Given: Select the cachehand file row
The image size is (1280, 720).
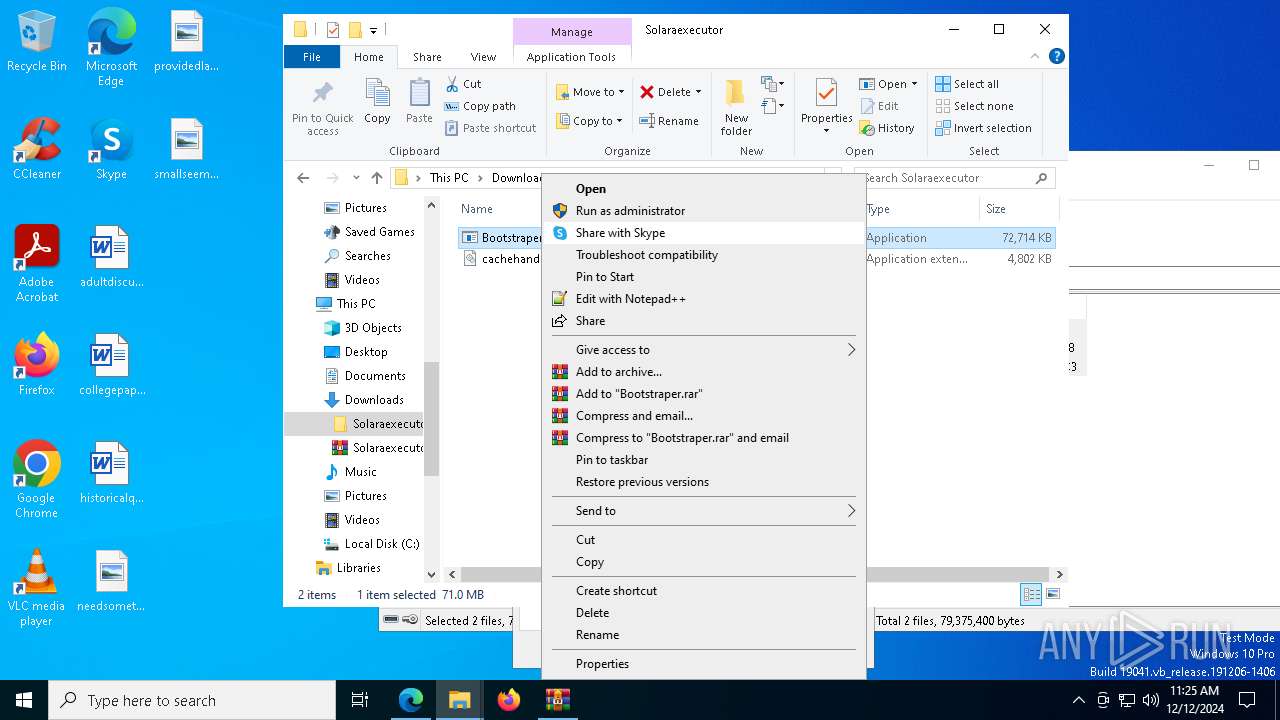Looking at the screenshot, I should [756, 259].
